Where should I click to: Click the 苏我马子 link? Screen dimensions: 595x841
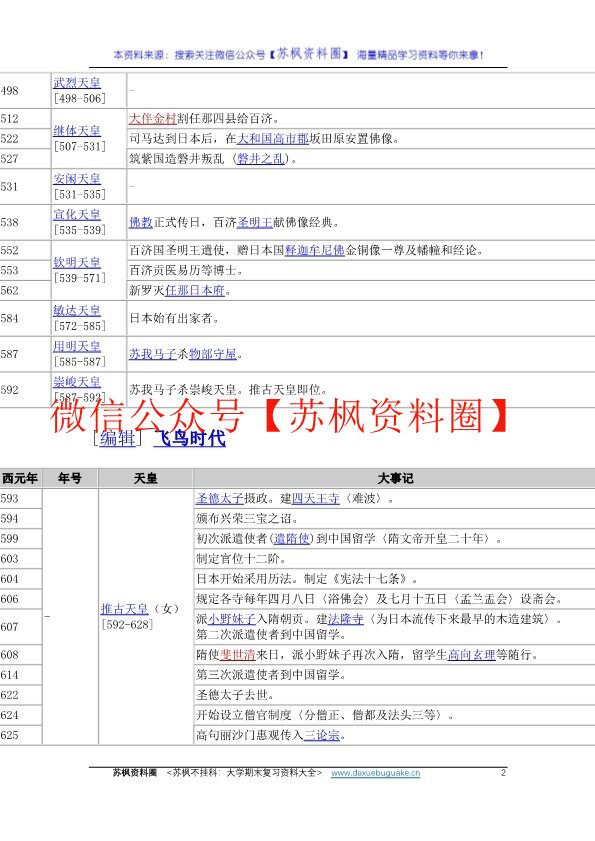coord(153,354)
